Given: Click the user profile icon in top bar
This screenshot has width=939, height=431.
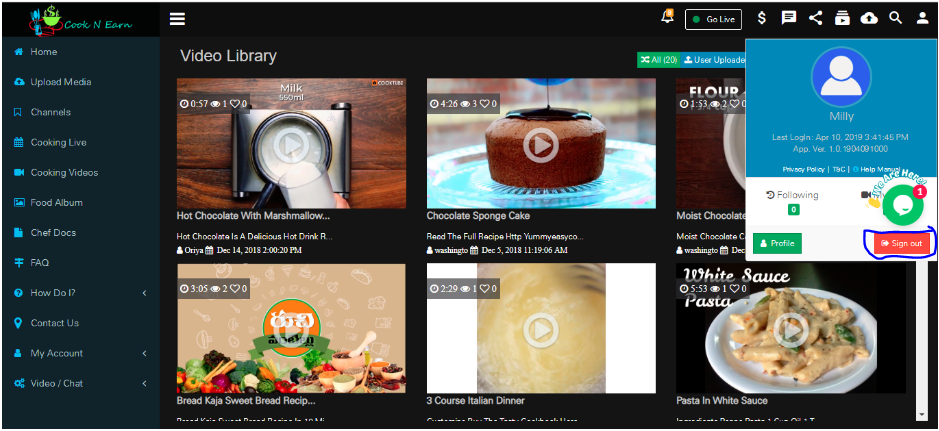Looking at the screenshot, I should coord(922,19).
